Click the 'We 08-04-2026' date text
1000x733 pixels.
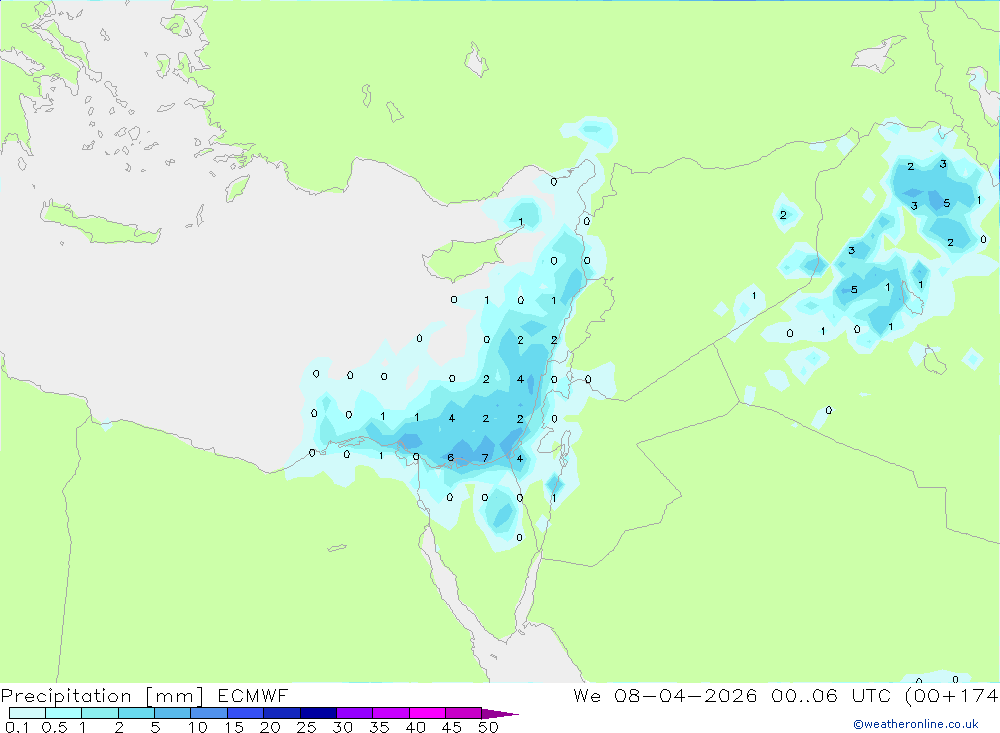pyautogui.click(x=665, y=695)
